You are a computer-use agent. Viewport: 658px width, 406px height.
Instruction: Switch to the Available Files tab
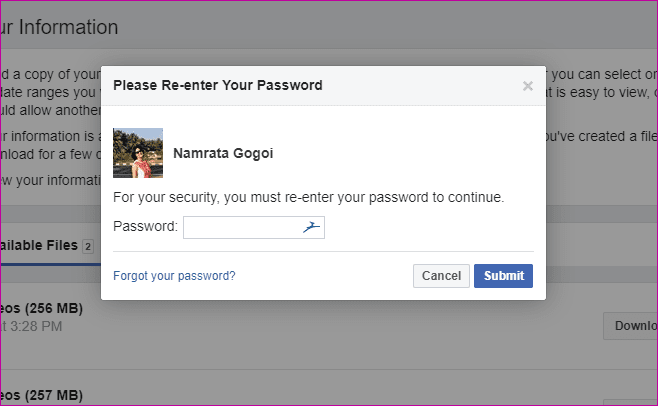(39, 245)
